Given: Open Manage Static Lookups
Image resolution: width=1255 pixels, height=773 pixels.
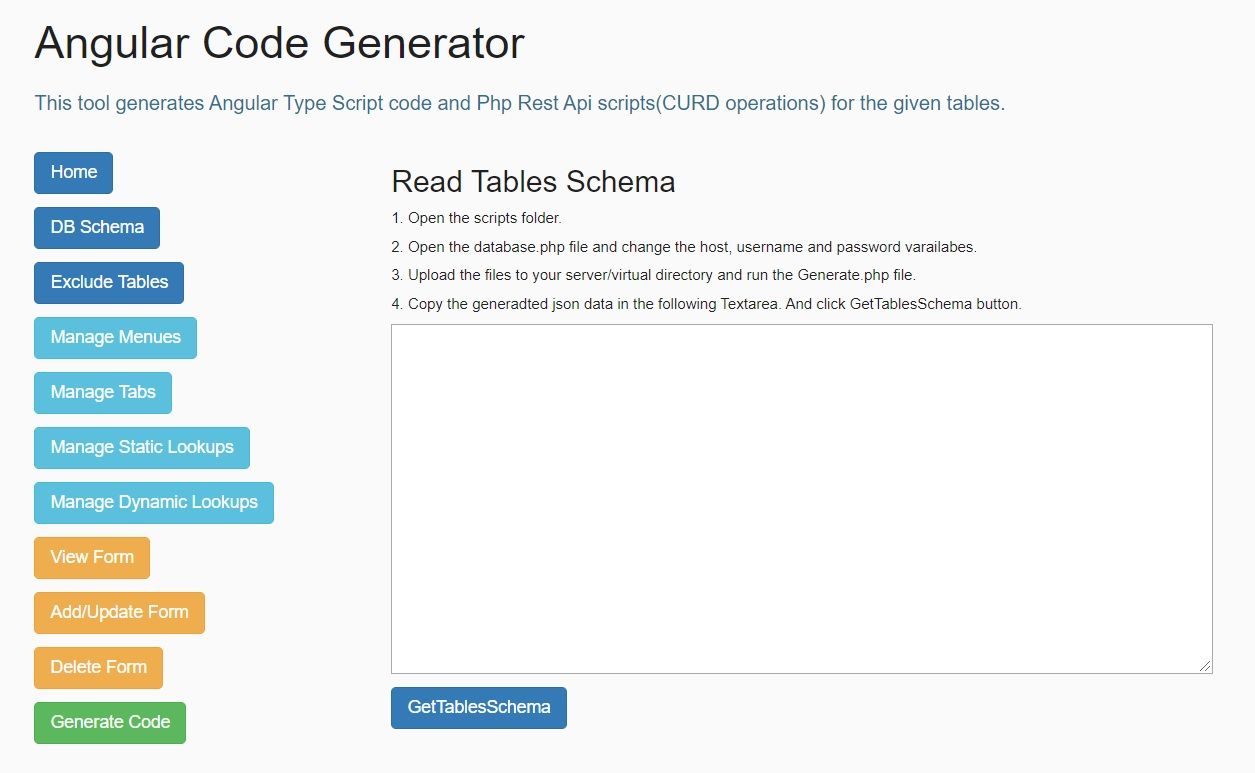Looking at the screenshot, I should click(x=142, y=448).
